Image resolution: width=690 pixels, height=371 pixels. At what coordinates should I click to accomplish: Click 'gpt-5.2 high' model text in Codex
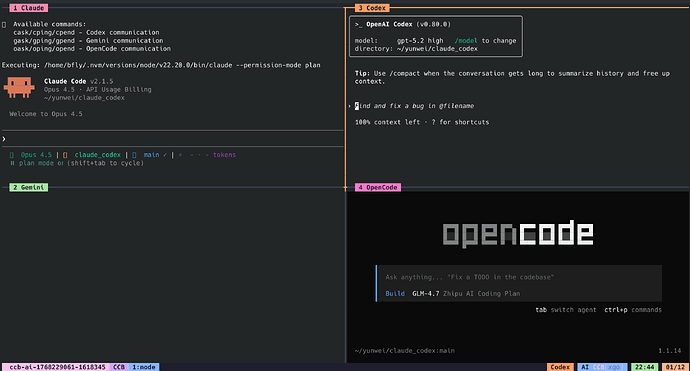(420, 40)
